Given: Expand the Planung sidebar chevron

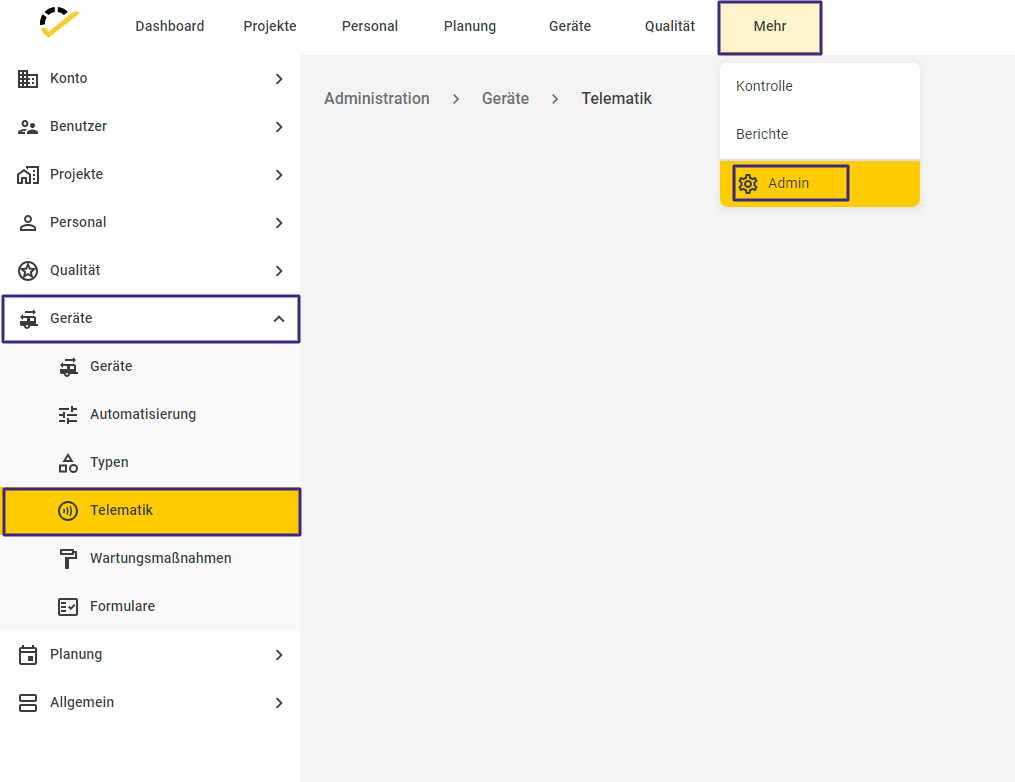Looking at the screenshot, I should 279,655.
